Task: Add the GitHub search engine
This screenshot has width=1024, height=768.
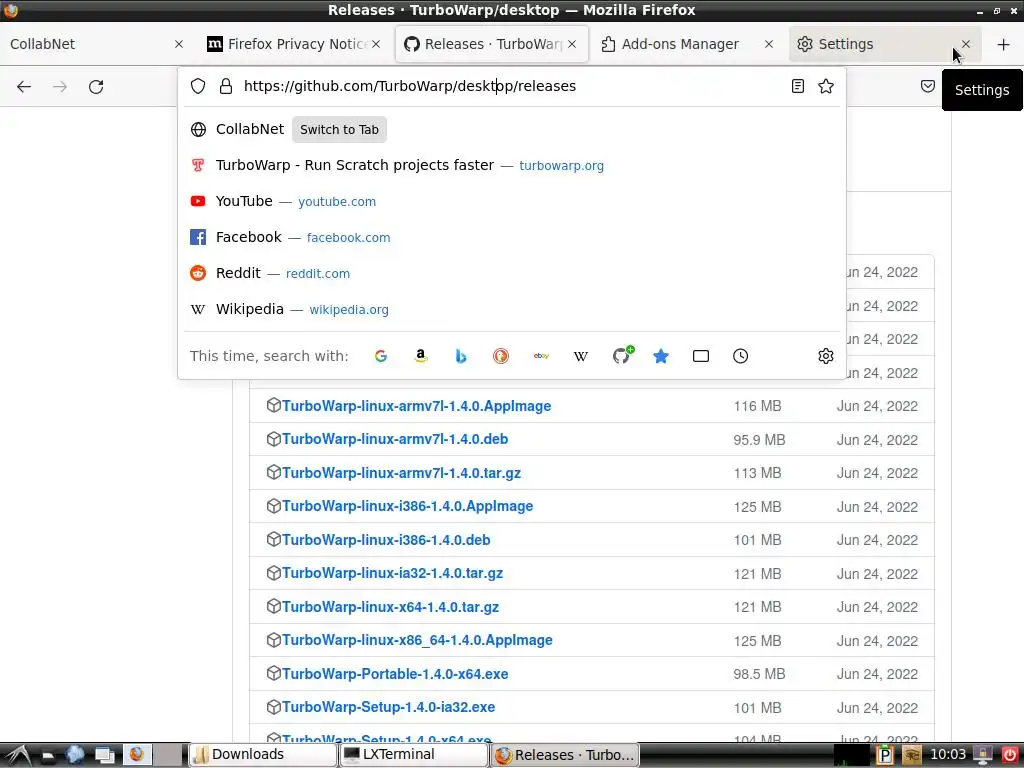Action: click(622, 355)
